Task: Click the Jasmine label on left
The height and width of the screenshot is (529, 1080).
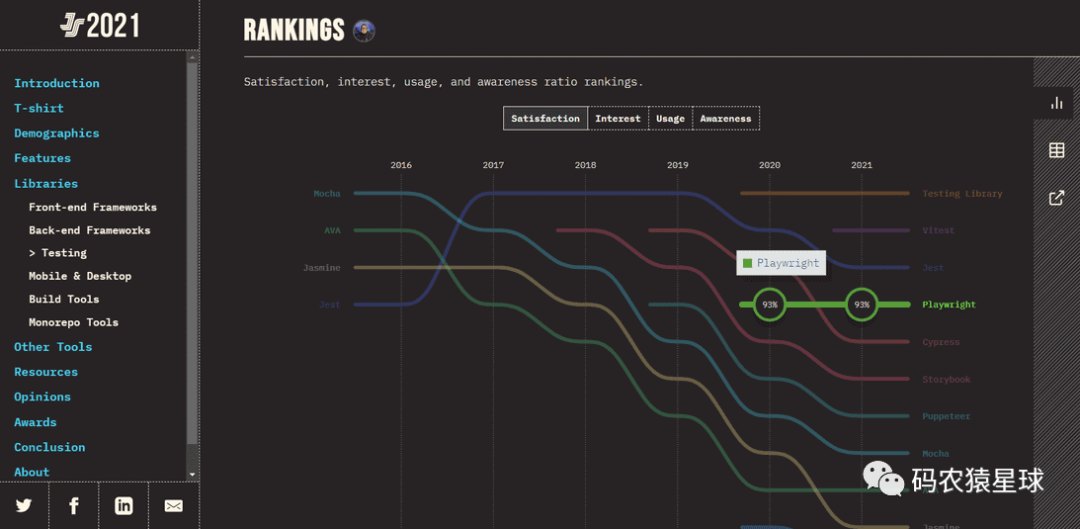Action: coord(322,267)
